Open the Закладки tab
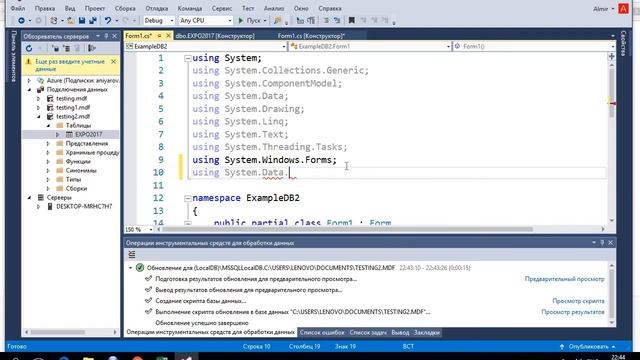This screenshot has height=360, width=640. [427, 333]
